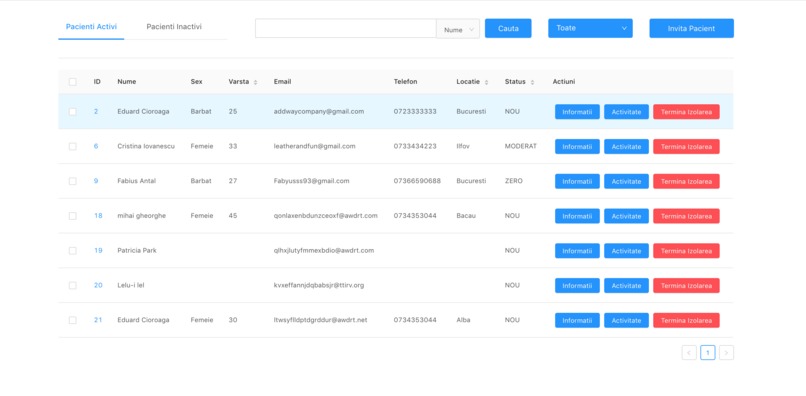Click the MODERAT status cell
806x396 pixels.
520,147
